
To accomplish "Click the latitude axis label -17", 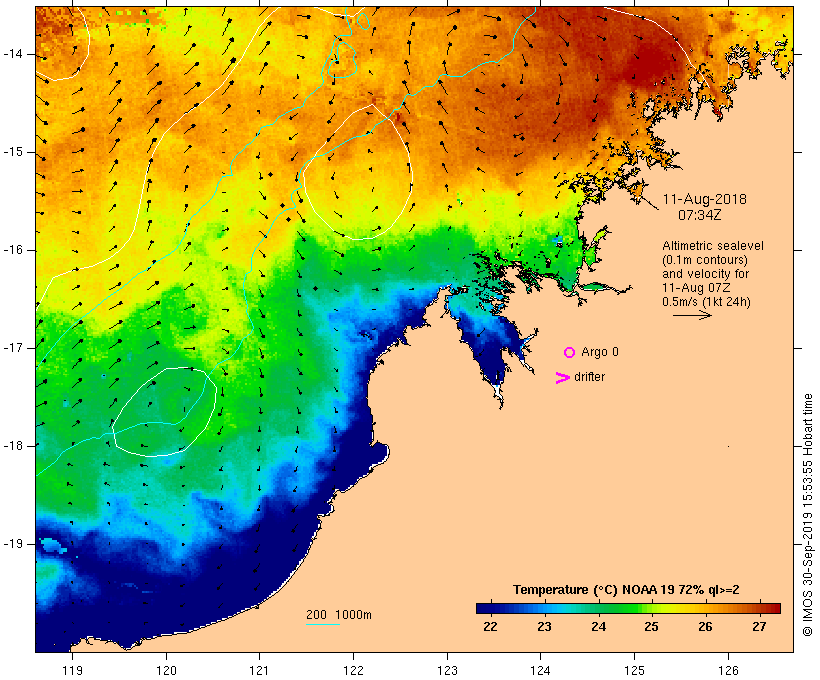I will (13, 348).
